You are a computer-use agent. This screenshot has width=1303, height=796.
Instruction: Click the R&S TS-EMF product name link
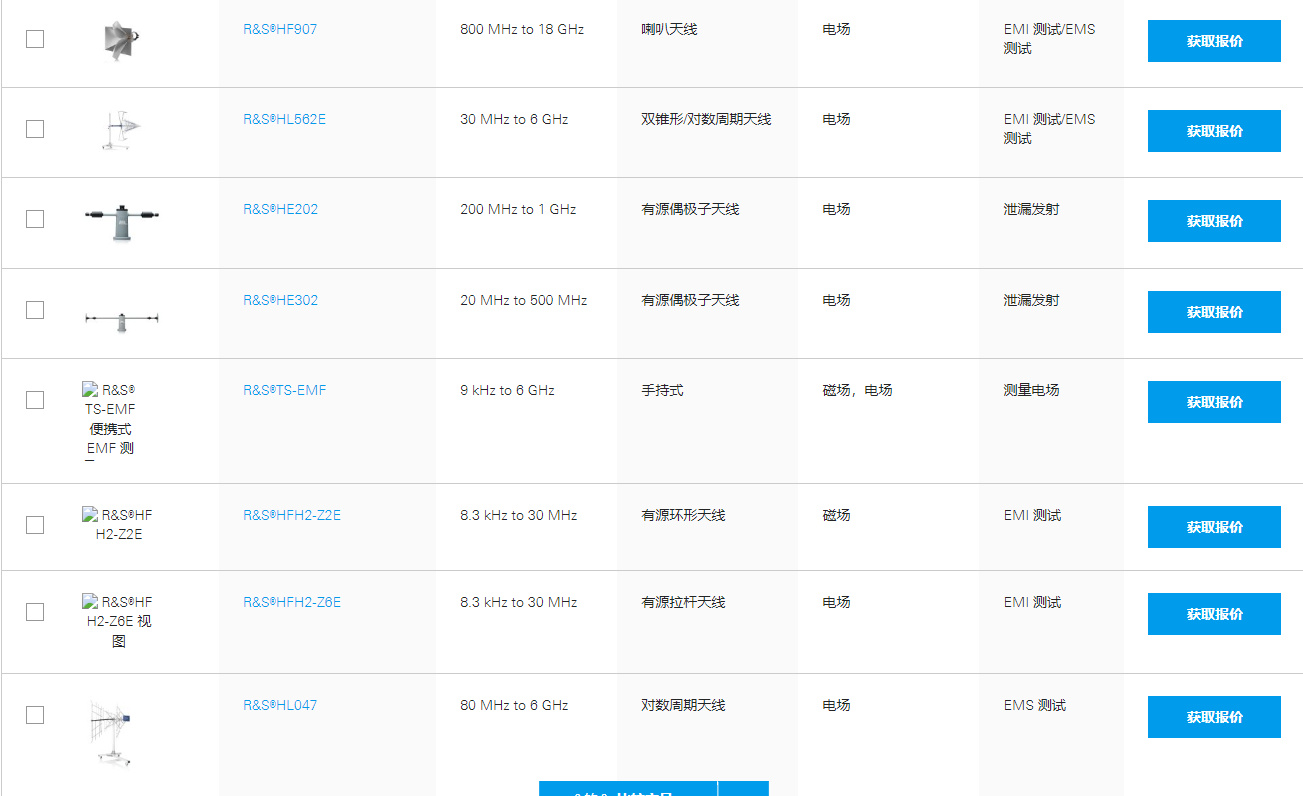284,390
